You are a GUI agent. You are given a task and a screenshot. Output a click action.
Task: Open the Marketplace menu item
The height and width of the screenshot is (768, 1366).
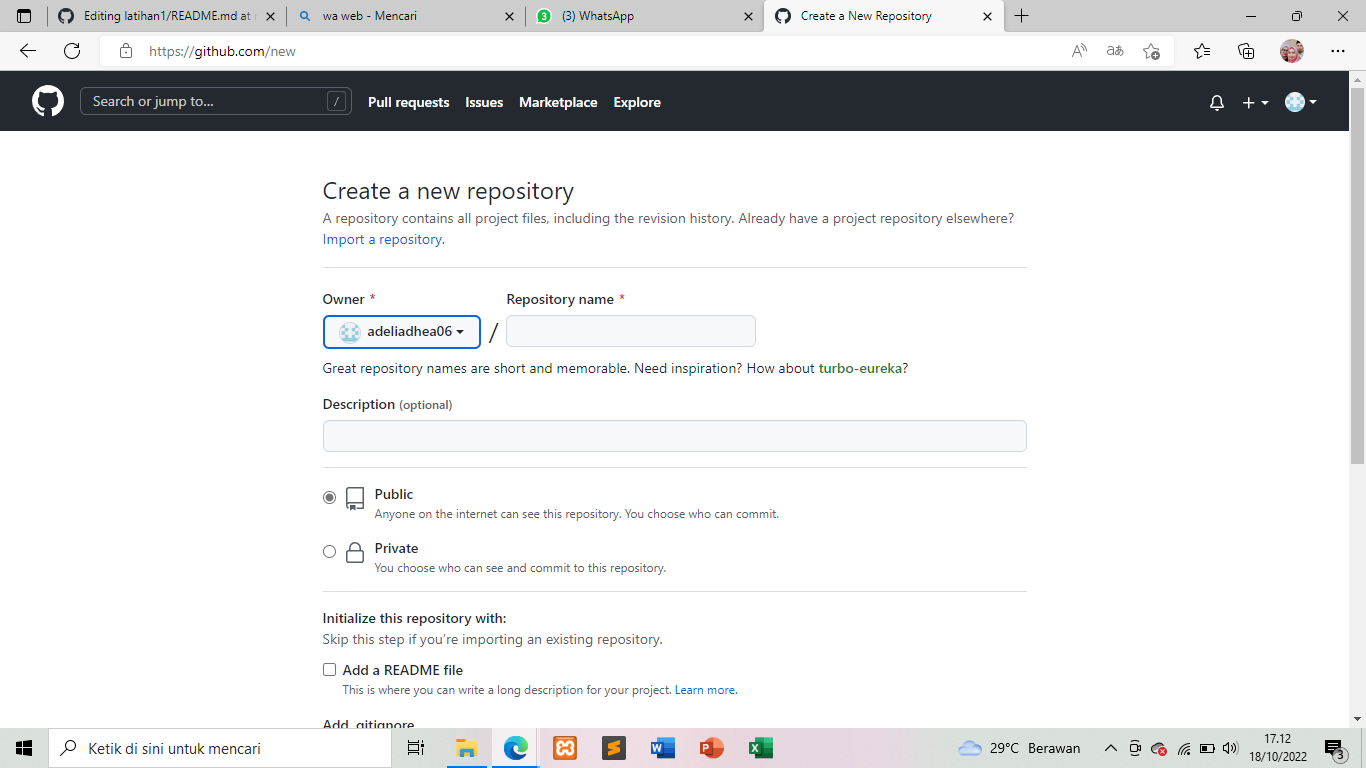[557, 101]
